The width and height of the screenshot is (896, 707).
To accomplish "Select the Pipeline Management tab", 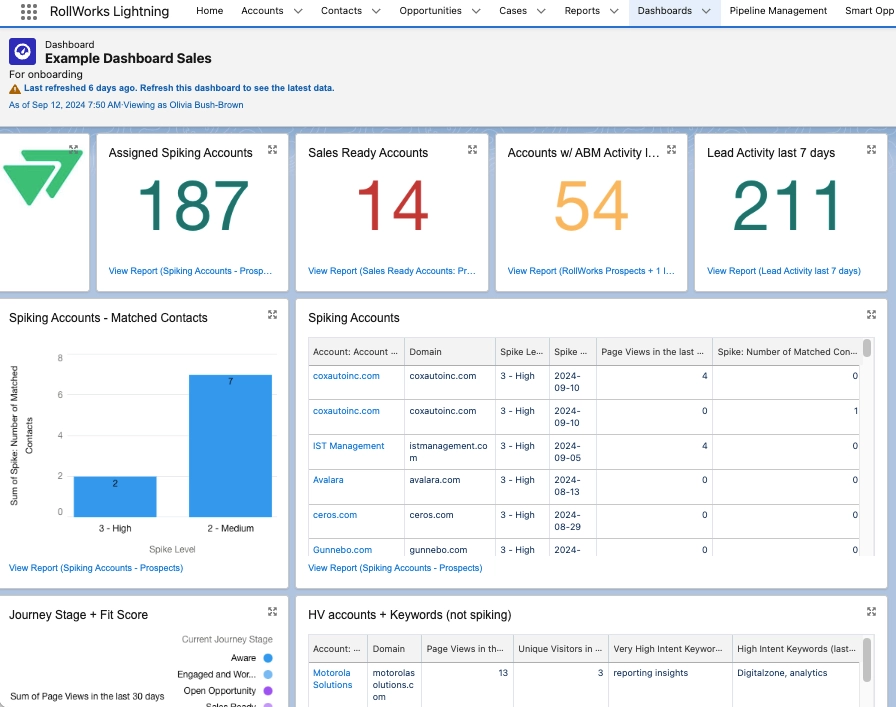I will click(x=777, y=12).
